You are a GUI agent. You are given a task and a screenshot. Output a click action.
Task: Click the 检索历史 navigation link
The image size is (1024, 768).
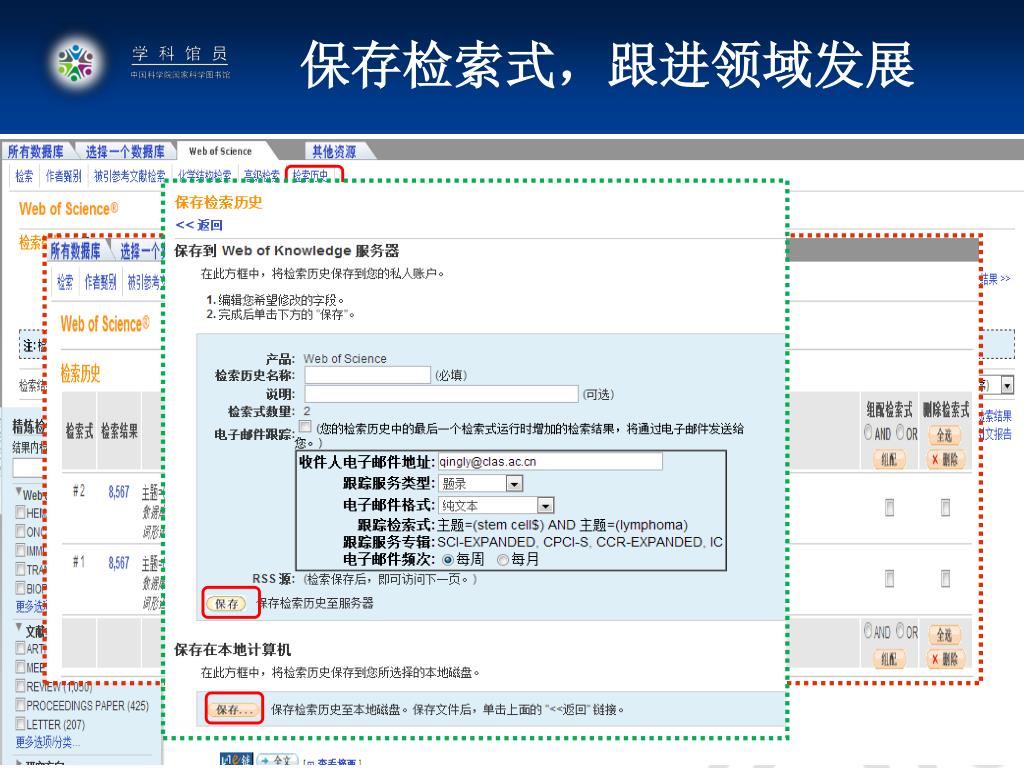coord(310,175)
